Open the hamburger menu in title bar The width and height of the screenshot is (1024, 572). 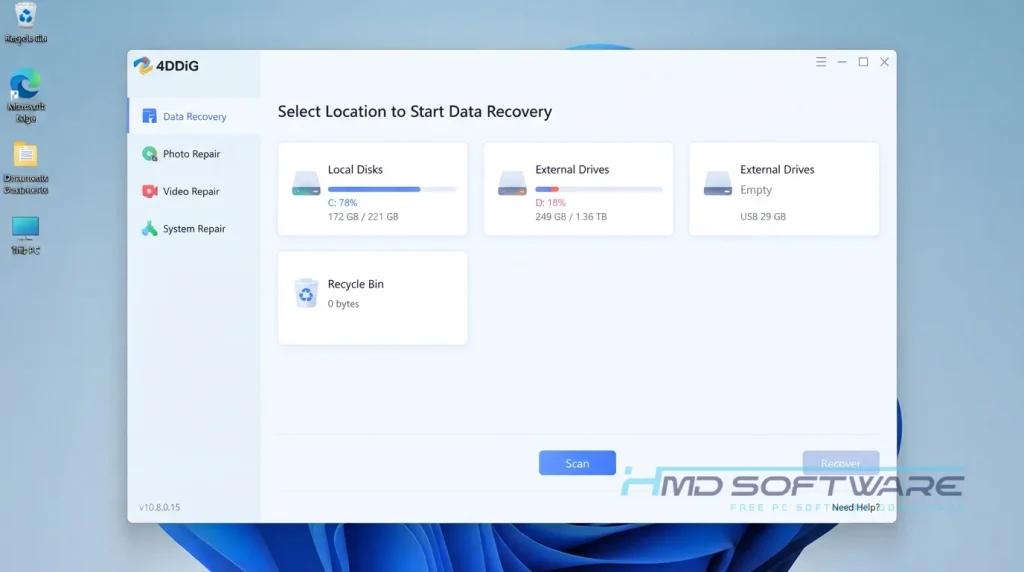click(x=821, y=61)
